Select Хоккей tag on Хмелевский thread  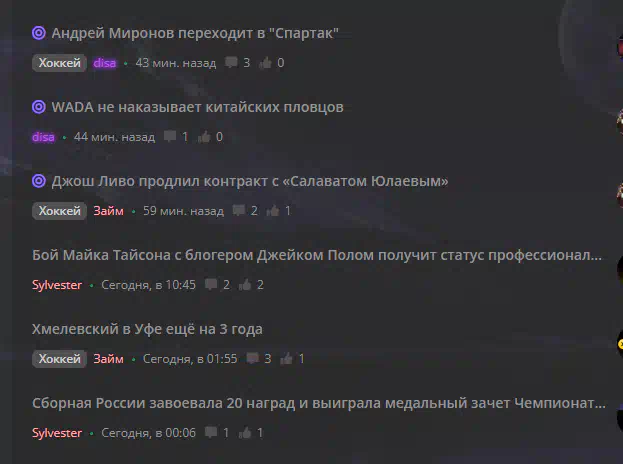60,359
